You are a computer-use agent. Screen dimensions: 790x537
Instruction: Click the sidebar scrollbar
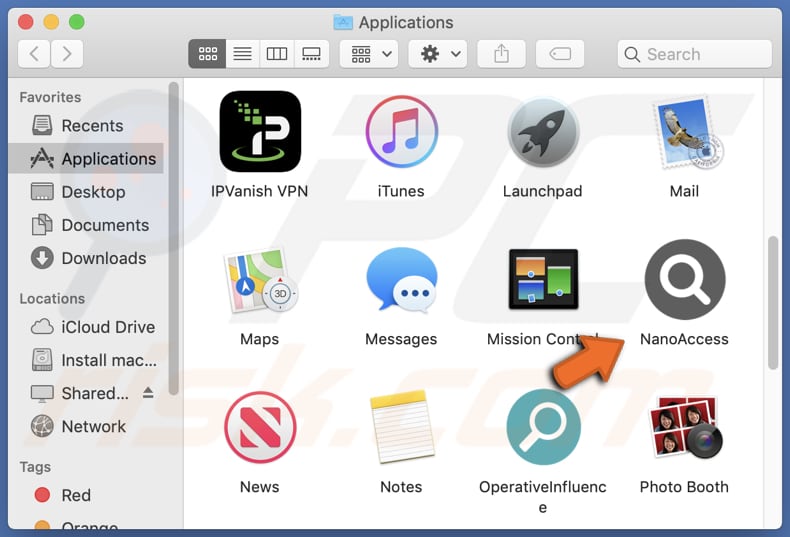pyautogui.click(x=173, y=239)
